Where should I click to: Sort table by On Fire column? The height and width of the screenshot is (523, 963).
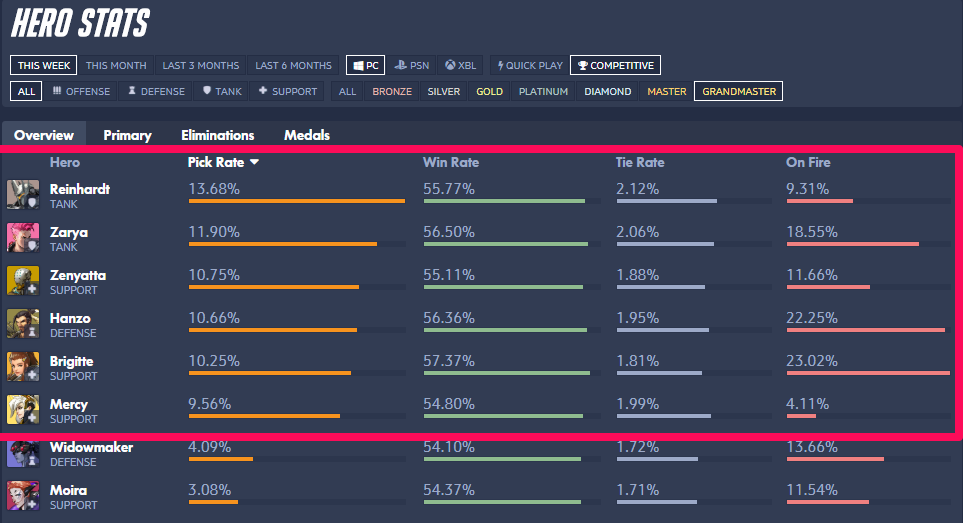click(808, 162)
